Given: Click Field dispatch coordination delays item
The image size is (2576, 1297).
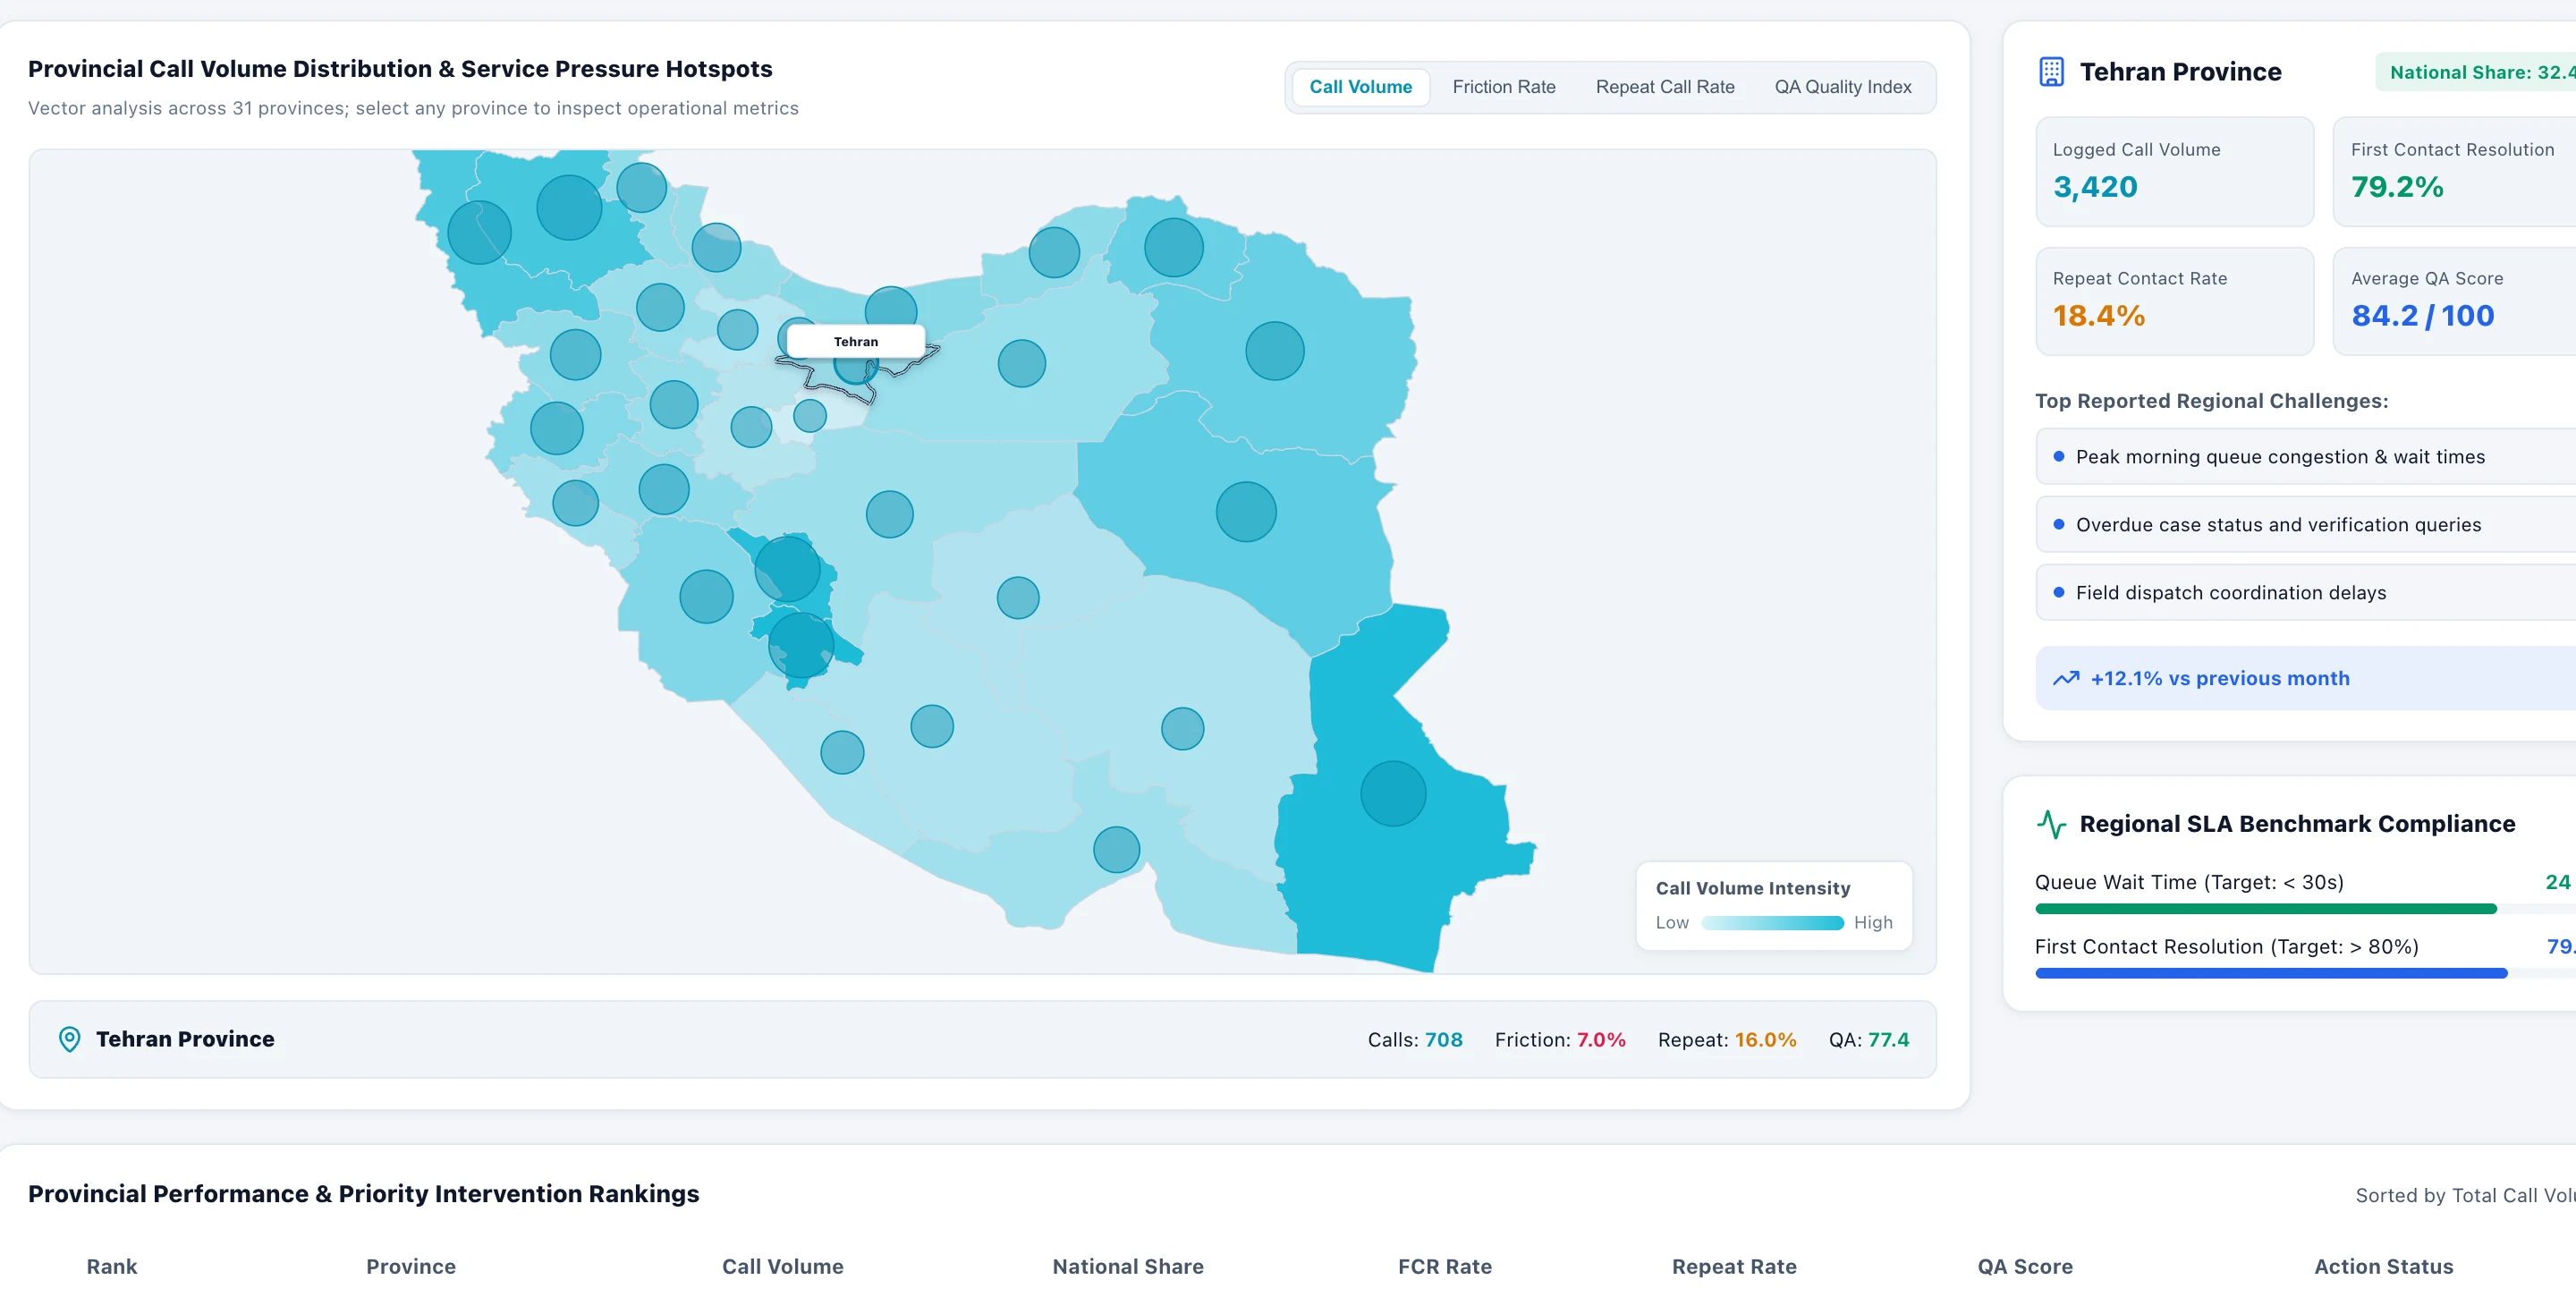Looking at the screenshot, I should [2305, 592].
